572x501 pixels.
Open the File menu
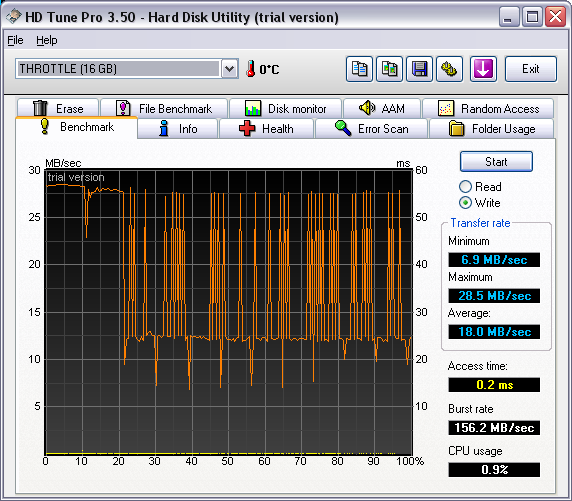point(15,40)
